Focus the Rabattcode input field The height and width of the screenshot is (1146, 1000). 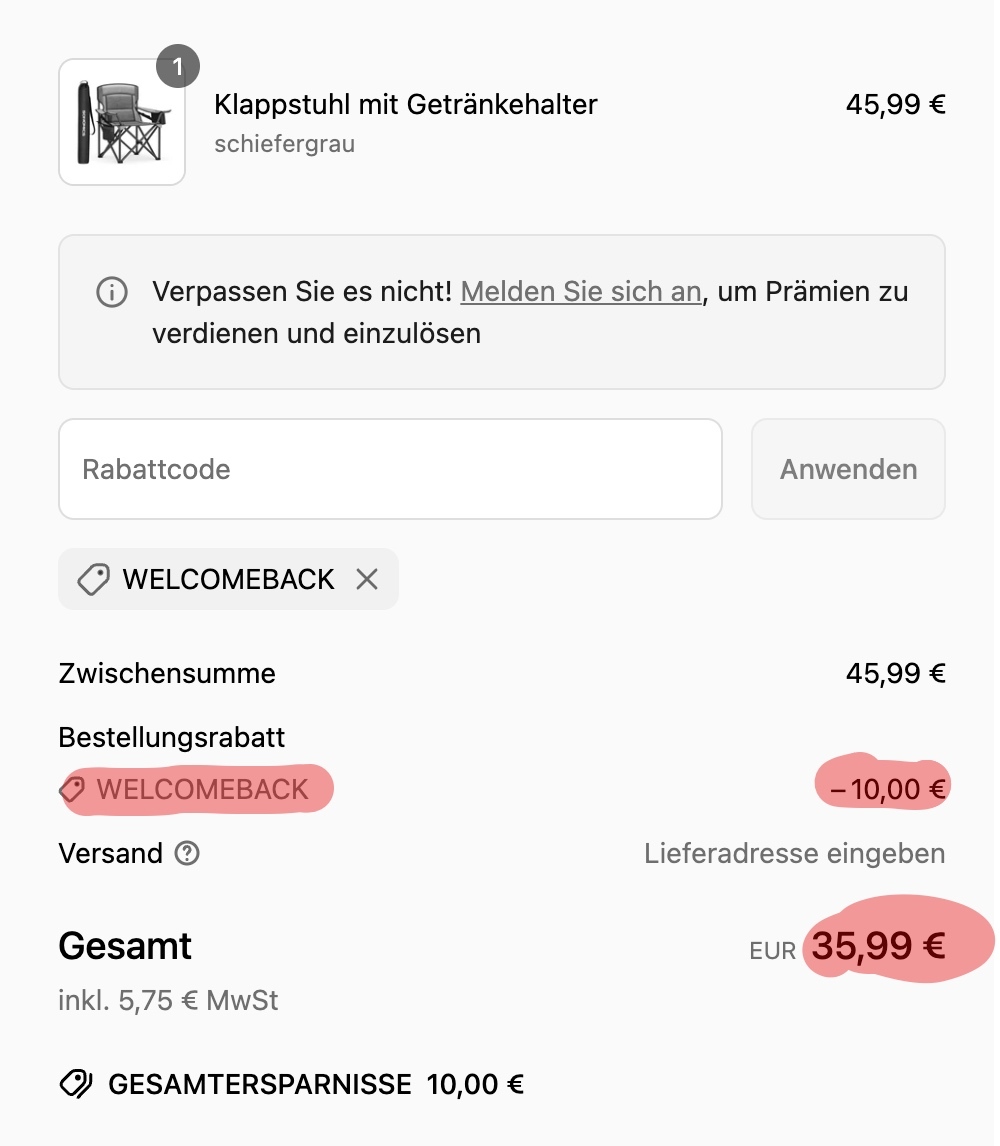(390, 469)
